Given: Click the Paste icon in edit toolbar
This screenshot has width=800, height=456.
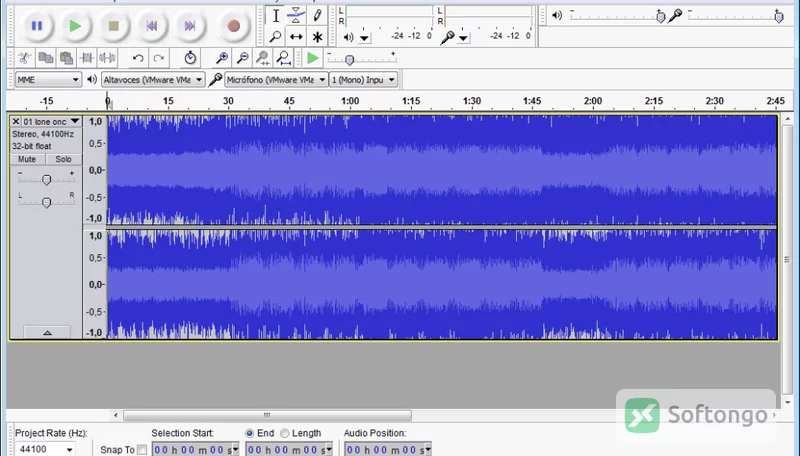Looking at the screenshot, I should click(x=66, y=58).
